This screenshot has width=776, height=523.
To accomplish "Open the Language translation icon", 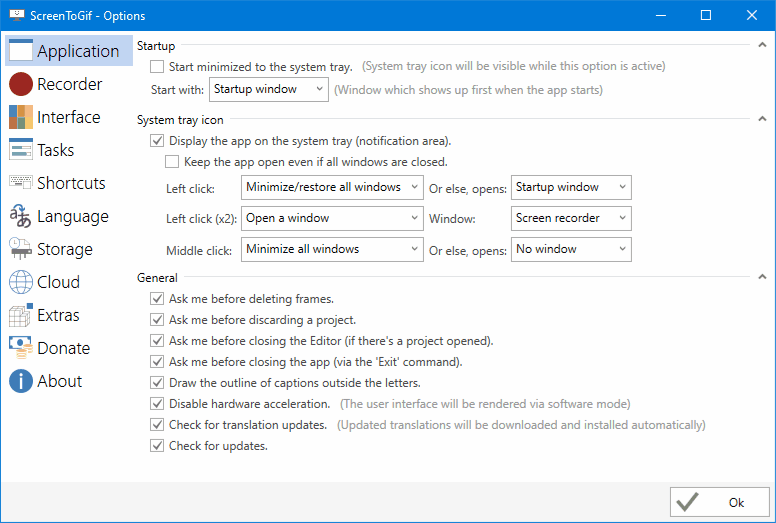I will (21, 216).
